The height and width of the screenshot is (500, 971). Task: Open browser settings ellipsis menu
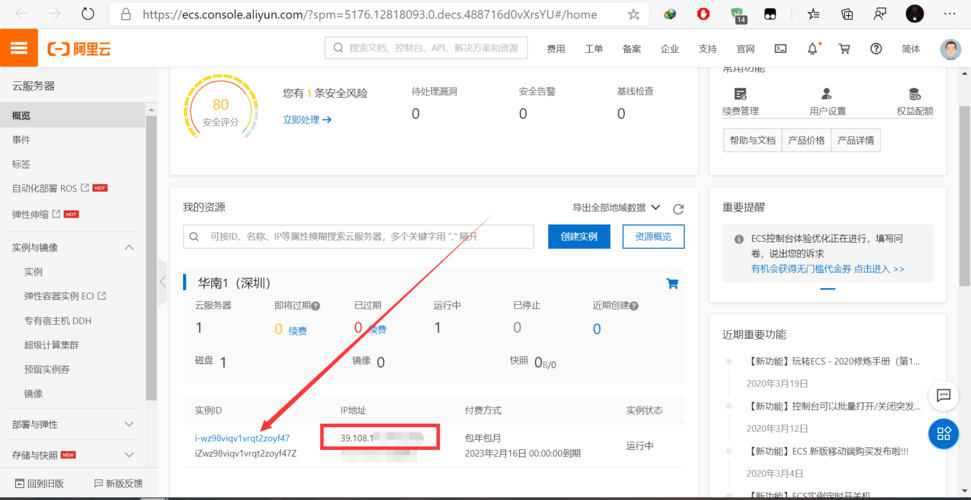(x=949, y=14)
